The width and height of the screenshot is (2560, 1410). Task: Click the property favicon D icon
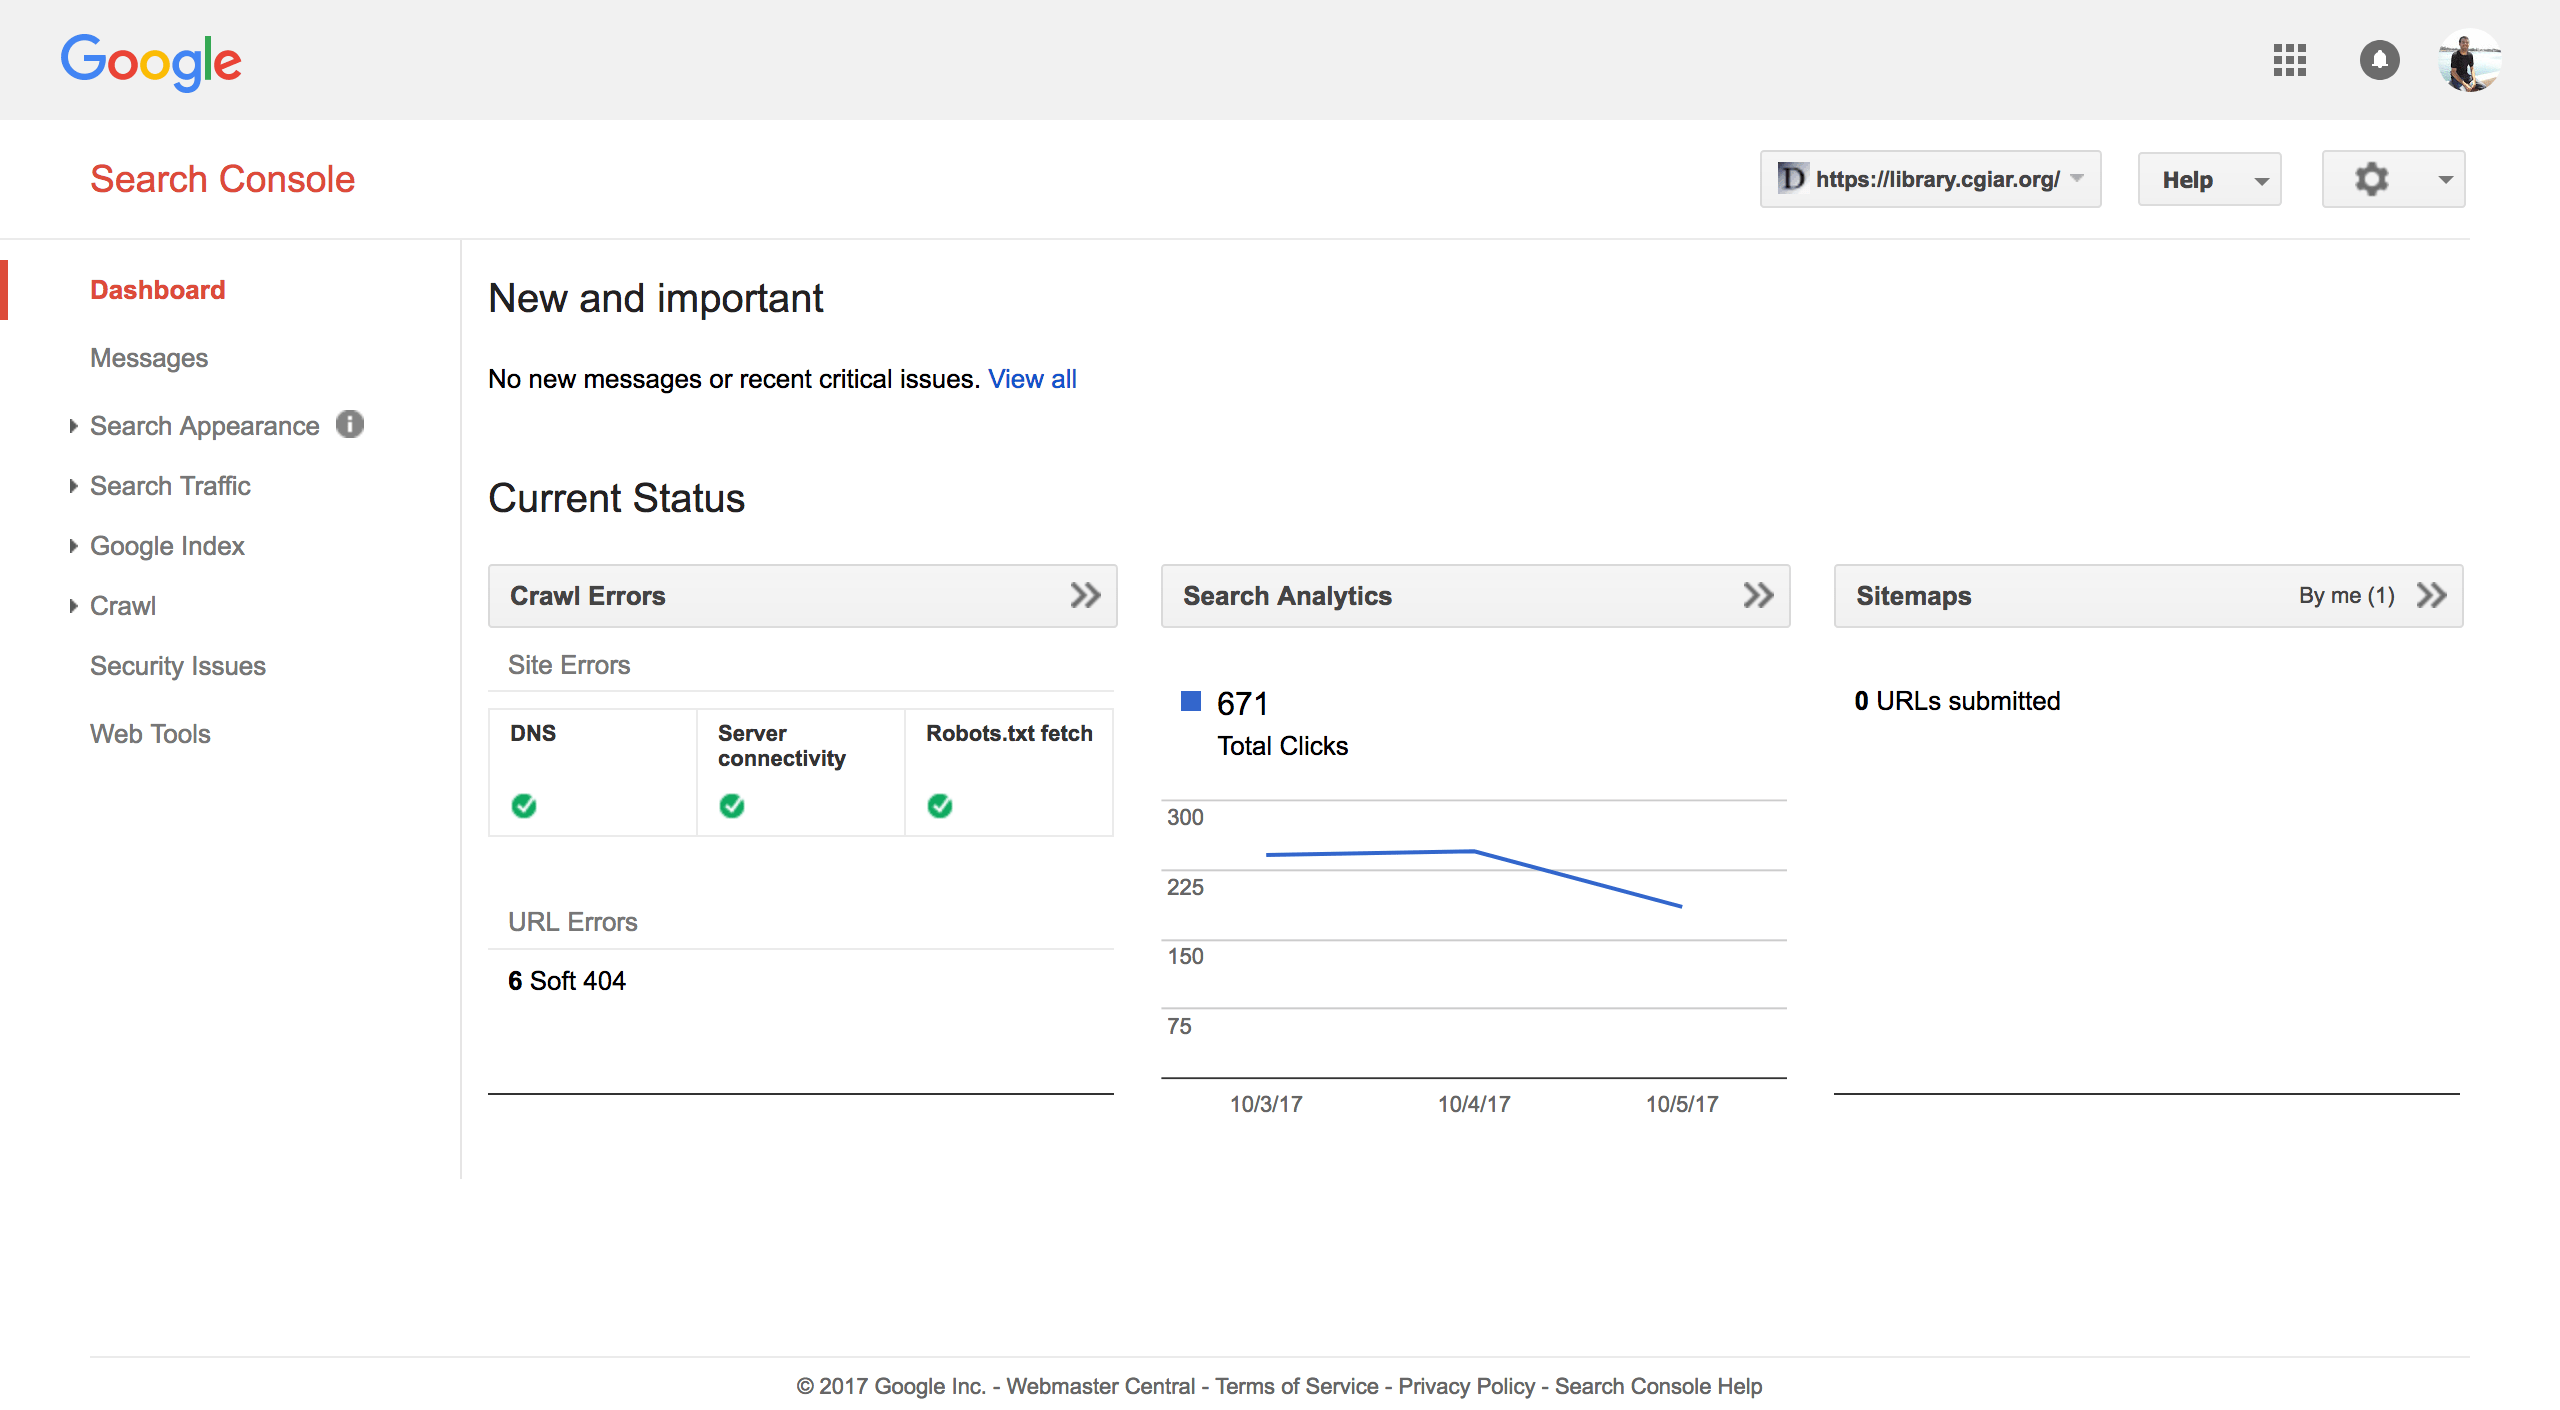[1792, 178]
